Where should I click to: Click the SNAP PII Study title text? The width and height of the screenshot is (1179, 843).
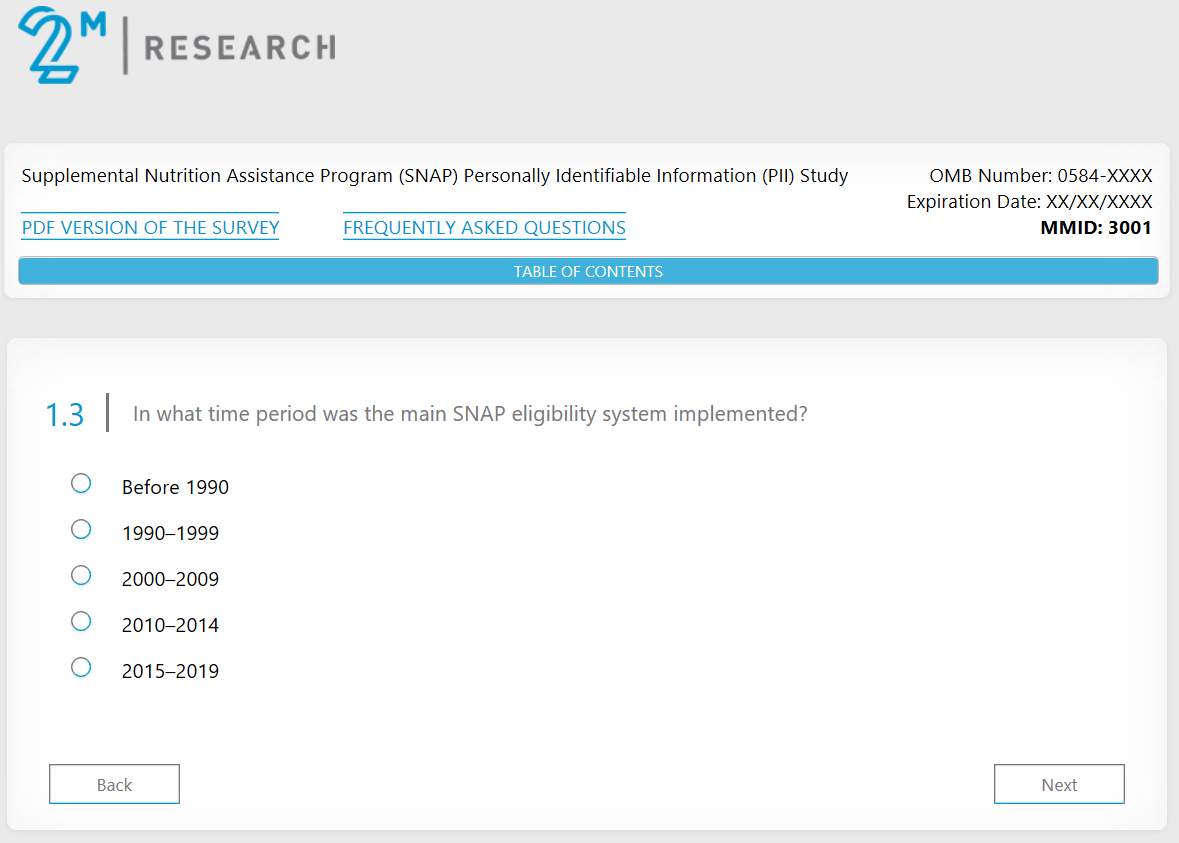pyautogui.click(x=435, y=176)
